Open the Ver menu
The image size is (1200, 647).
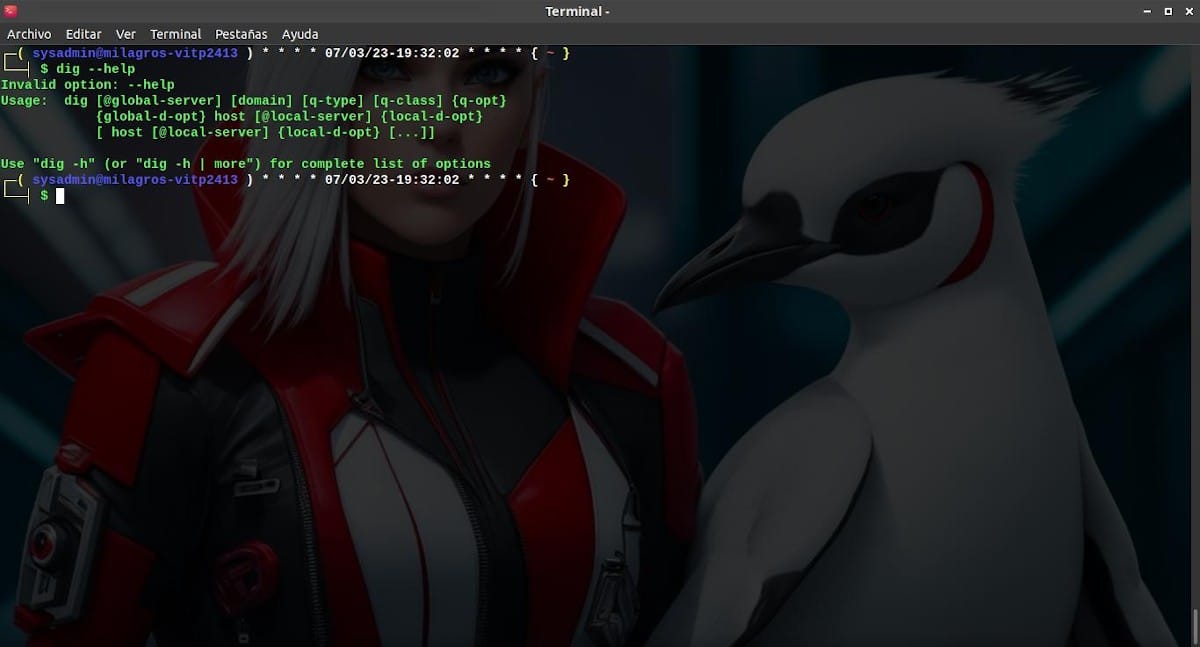(126, 34)
